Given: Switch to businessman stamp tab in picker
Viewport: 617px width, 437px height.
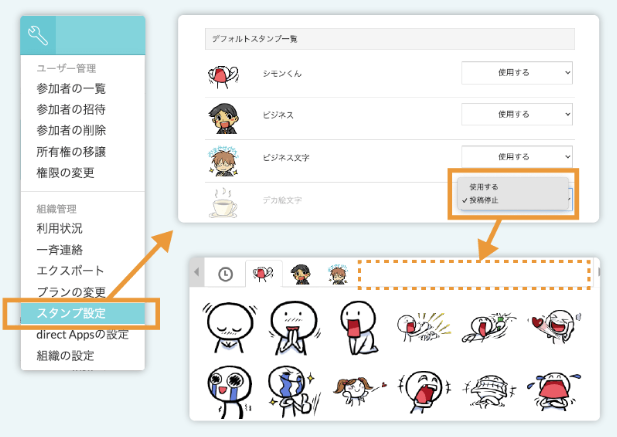Looking at the screenshot, I should 301,274.
